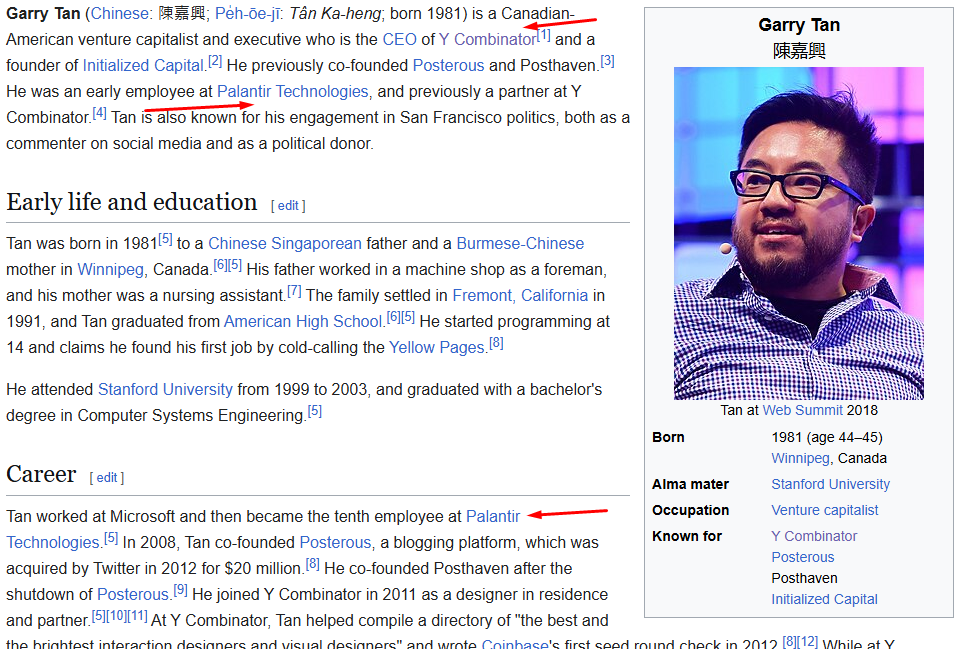Open citation [11] after 'and partner'

pyautogui.click(x=137, y=616)
